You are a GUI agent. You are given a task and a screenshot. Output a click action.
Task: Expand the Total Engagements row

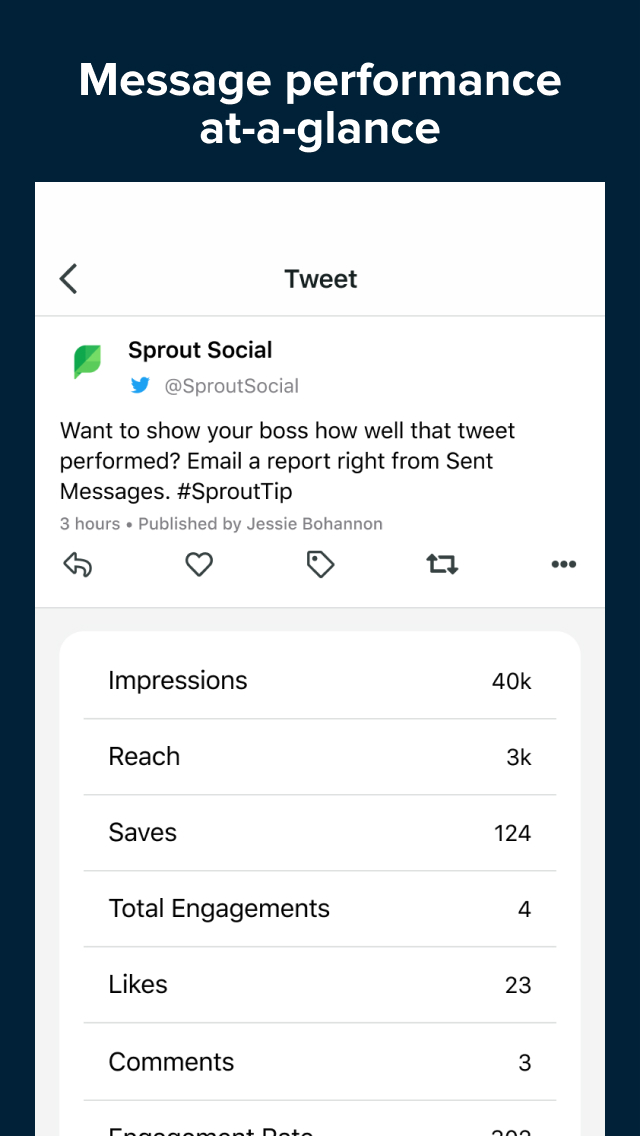(x=320, y=908)
